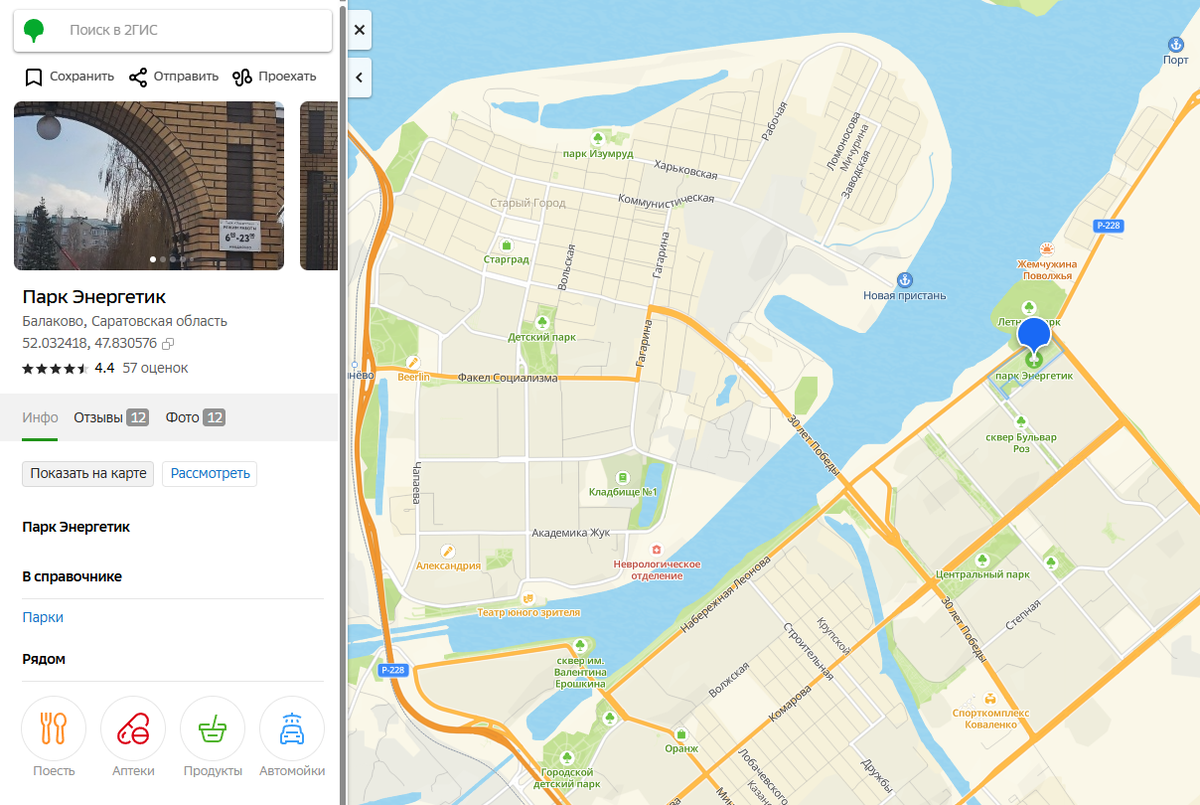Select the Городской детский парк marker
This screenshot has height=805, width=1200.
point(567,757)
